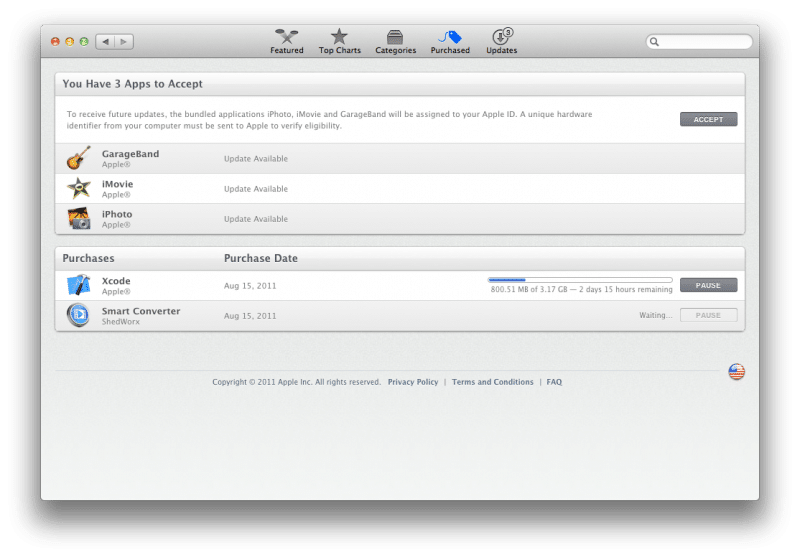Click Update Available beside iPhoto
The width and height of the screenshot is (800, 557).
[256, 219]
